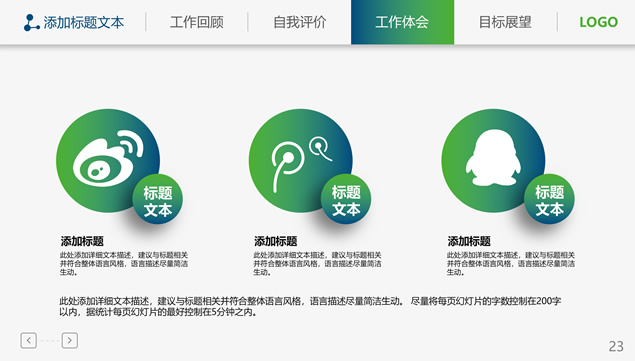Select the 添加标题 heading under the middle icon
The width and height of the screenshot is (635, 361).
coord(276,241)
